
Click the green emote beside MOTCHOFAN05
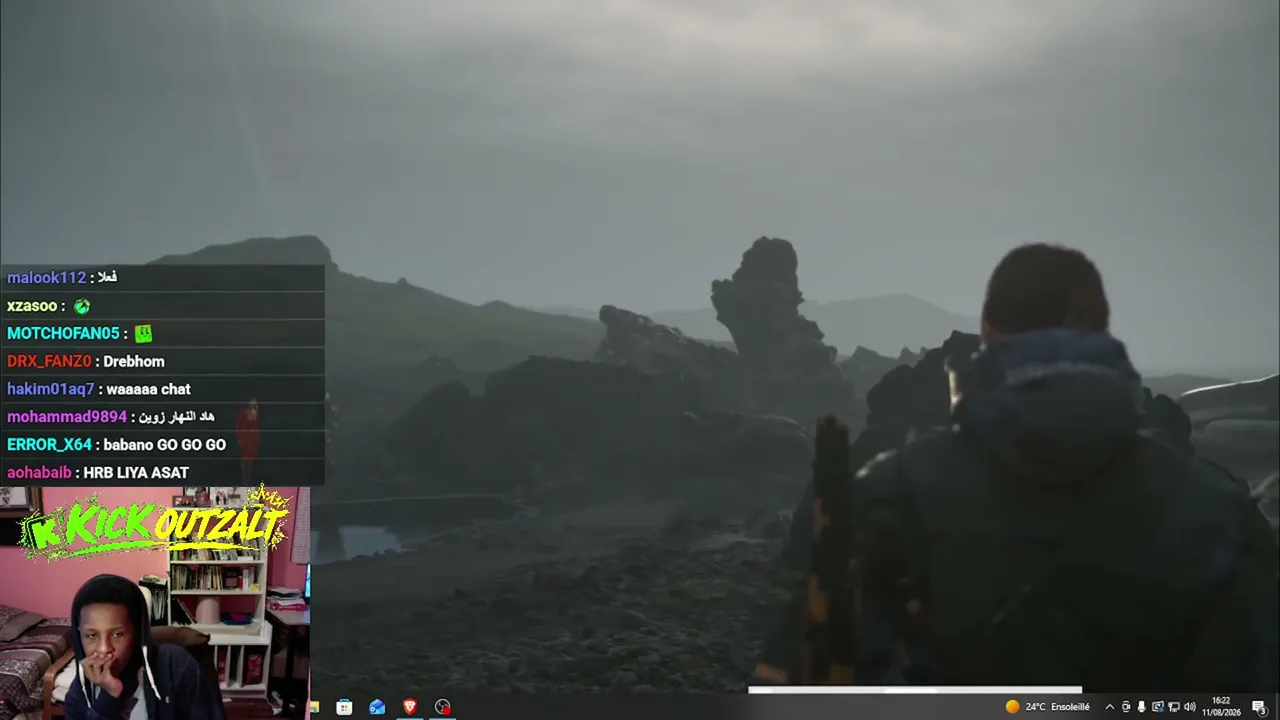[144, 334]
